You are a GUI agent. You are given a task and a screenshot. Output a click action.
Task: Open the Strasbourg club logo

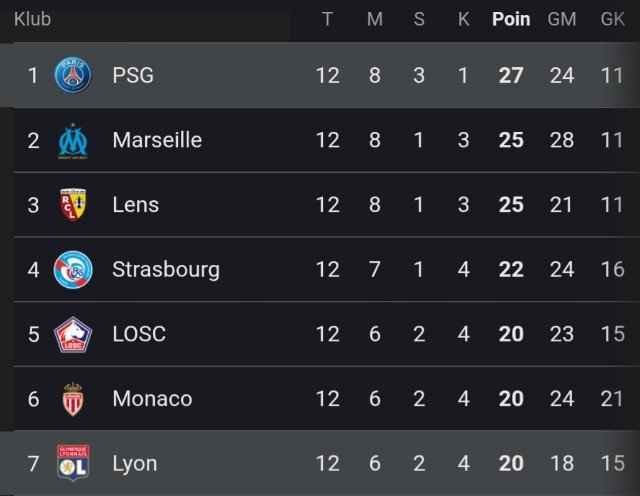click(72, 270)
